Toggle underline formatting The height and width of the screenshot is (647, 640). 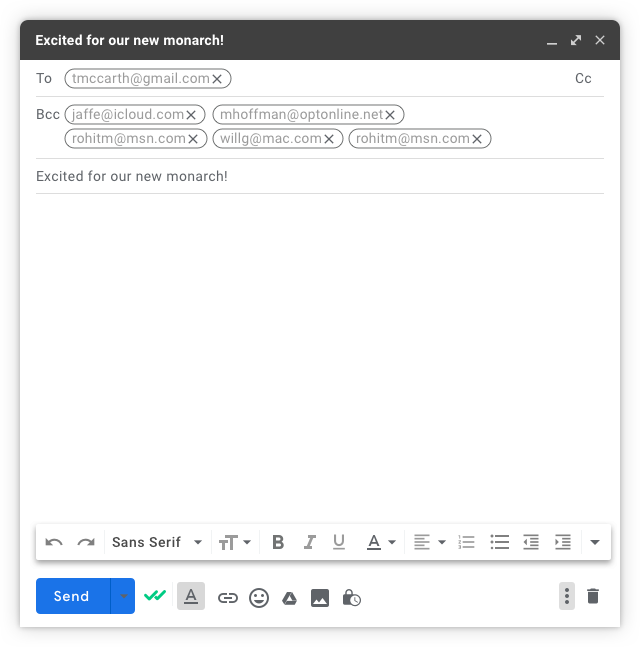coord(339,542)
